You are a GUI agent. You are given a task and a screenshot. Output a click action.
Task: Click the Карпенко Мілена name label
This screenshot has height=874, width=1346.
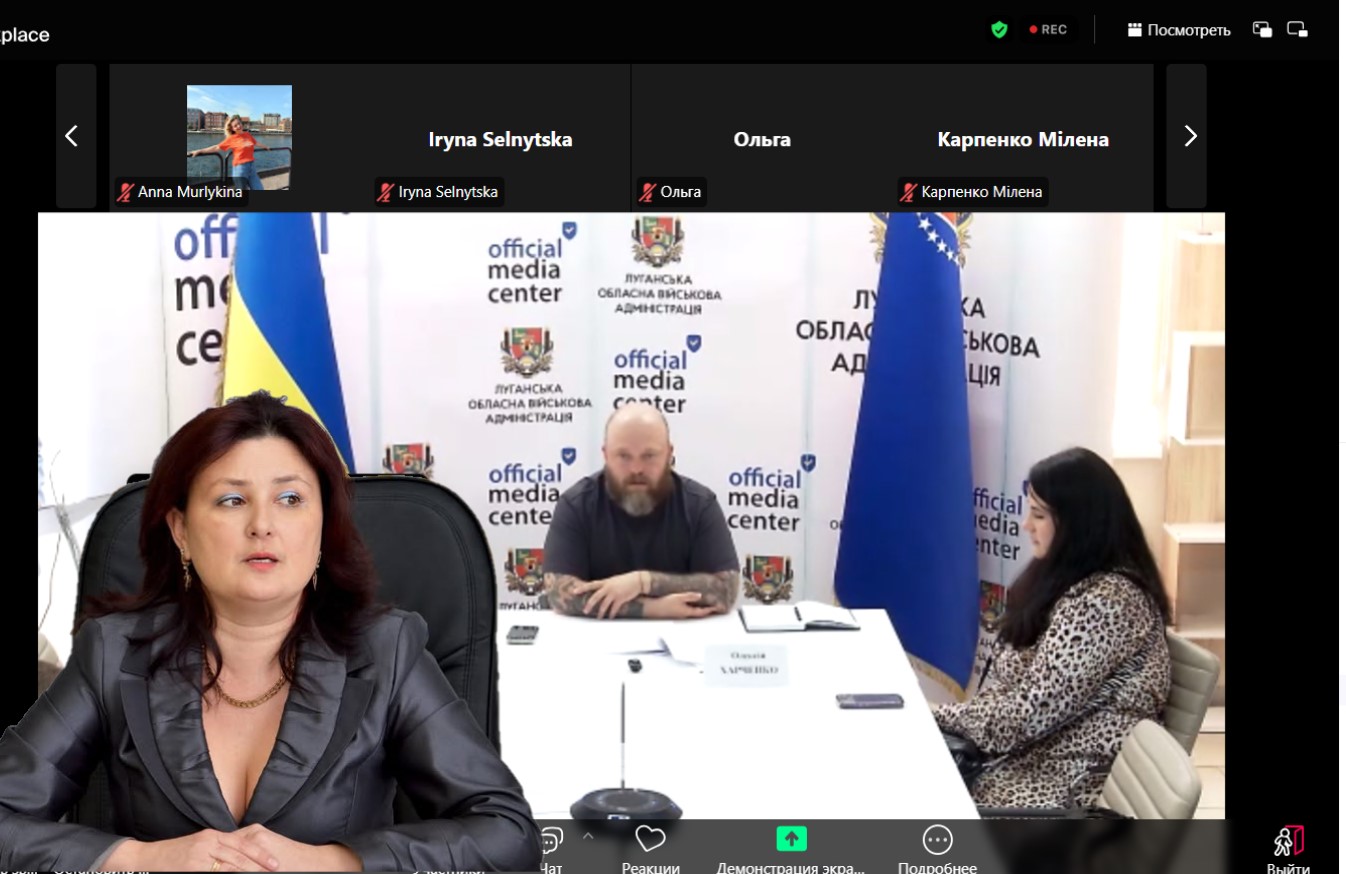coord(981,192)
